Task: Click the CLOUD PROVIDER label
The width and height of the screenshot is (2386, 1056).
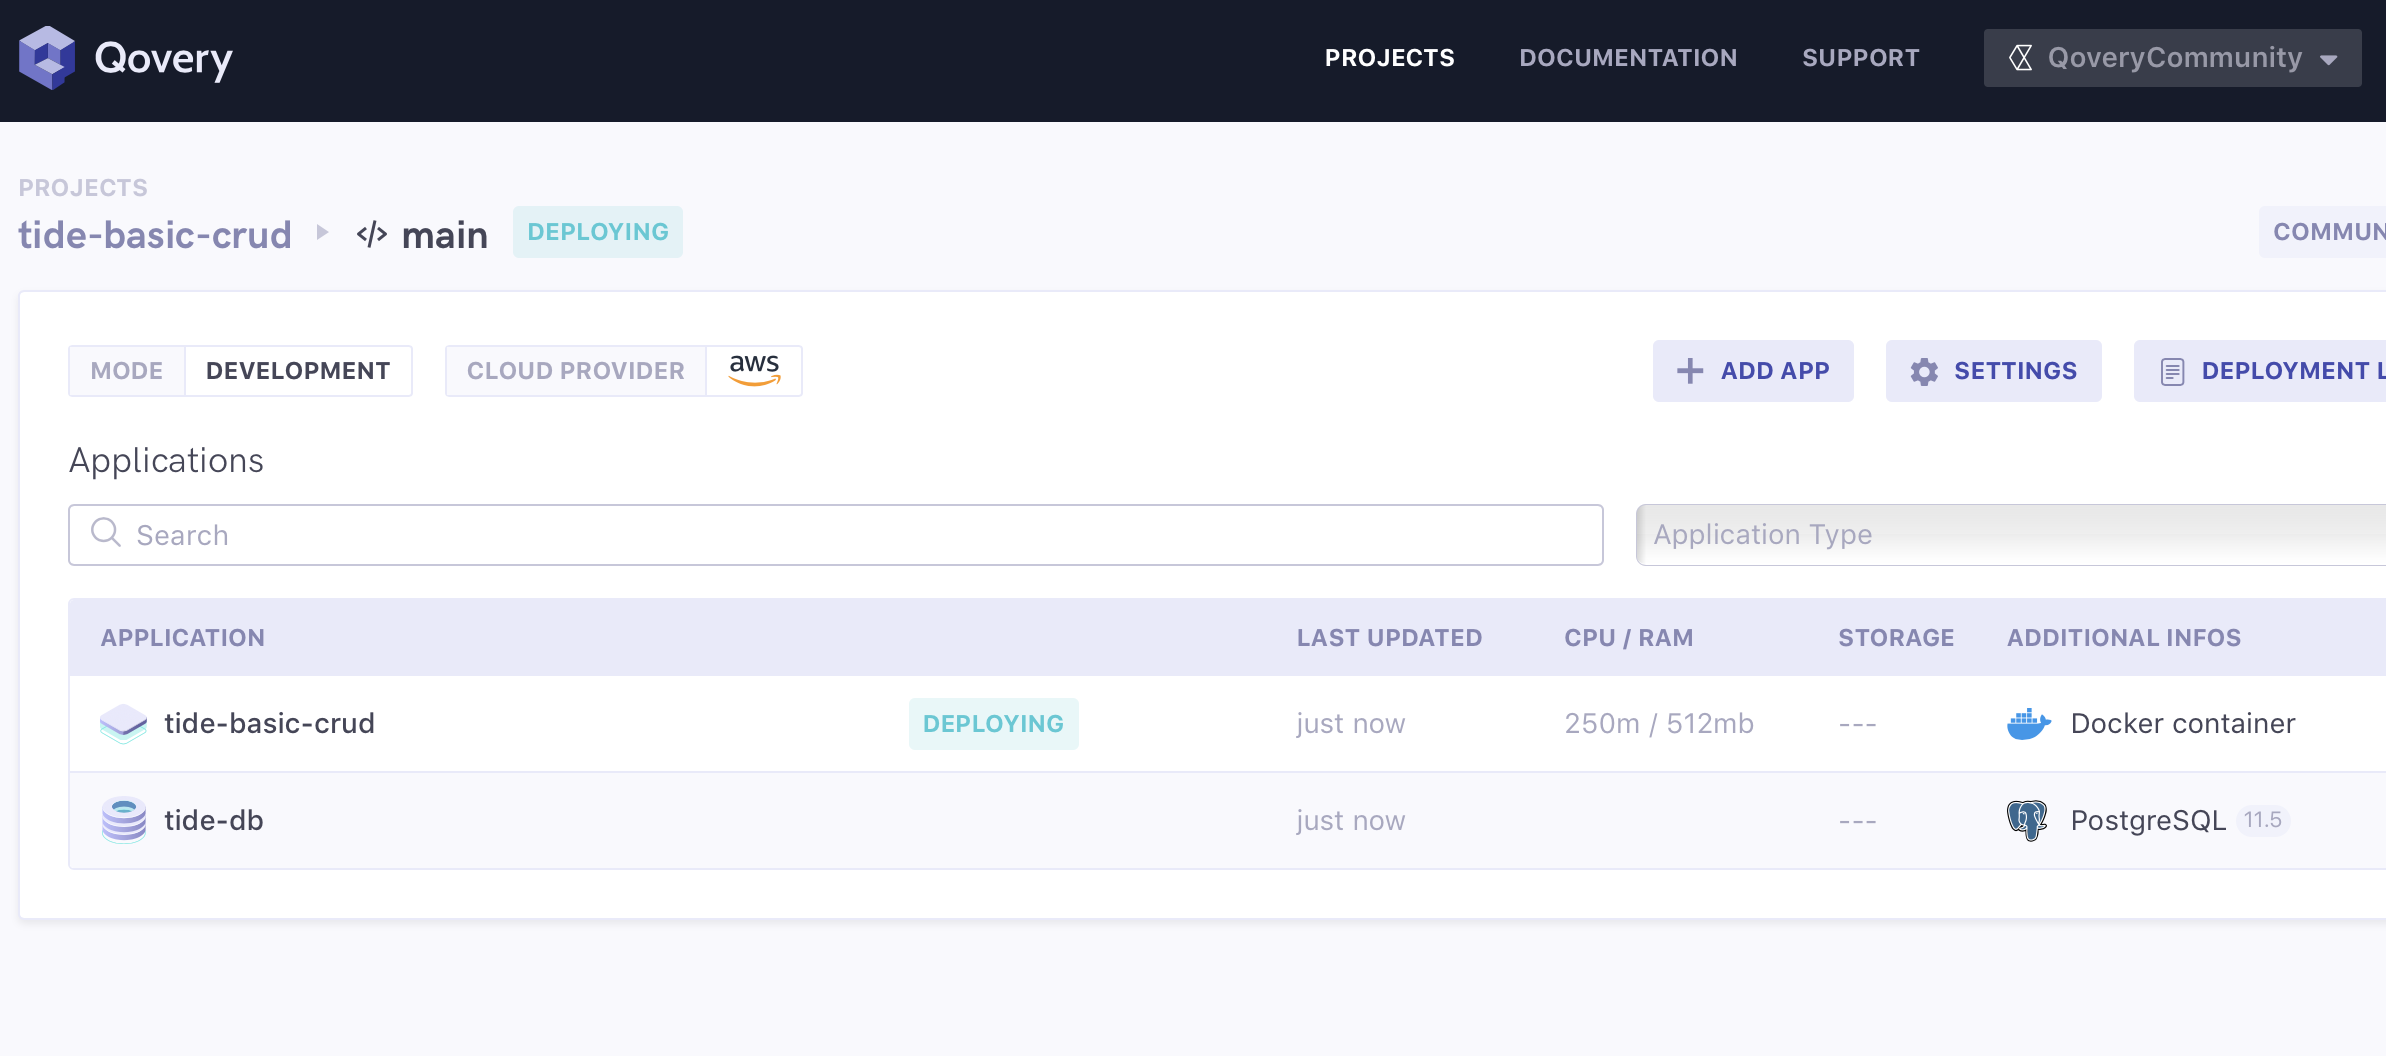Action: (576, 371)
